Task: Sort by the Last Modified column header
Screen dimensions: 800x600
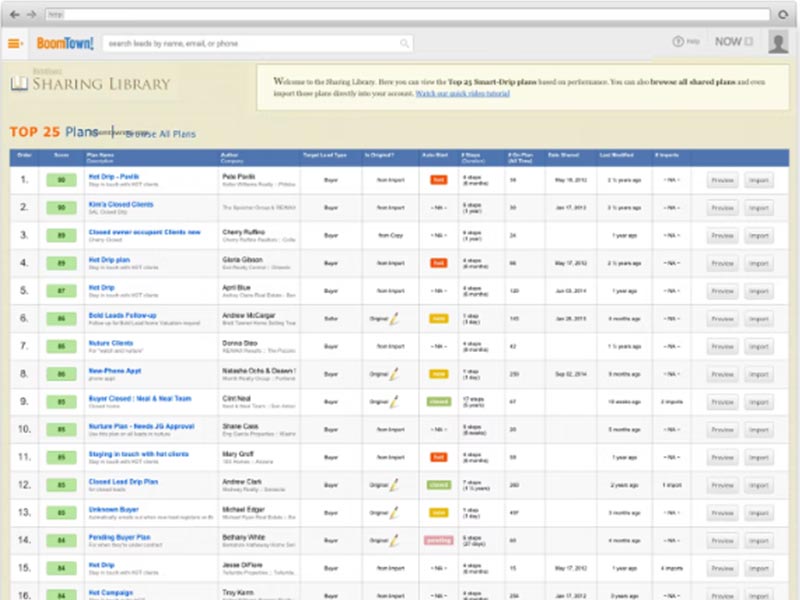Action: tap(618, 155)
